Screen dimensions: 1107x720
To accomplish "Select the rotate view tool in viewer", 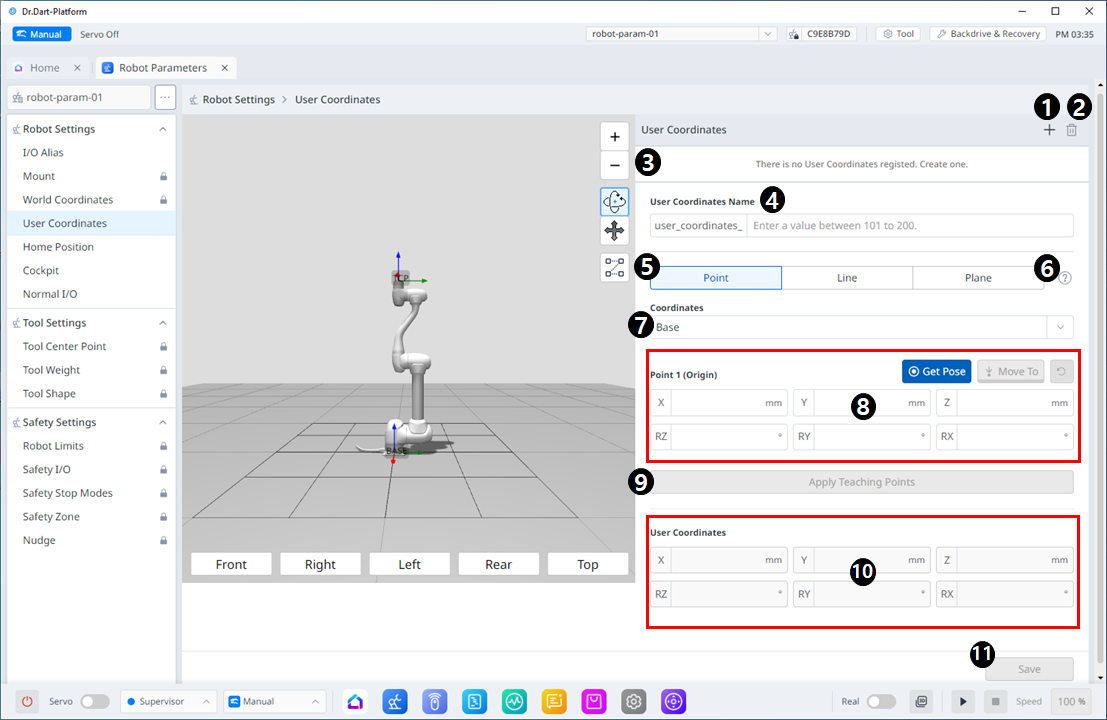I will [614, 201].
